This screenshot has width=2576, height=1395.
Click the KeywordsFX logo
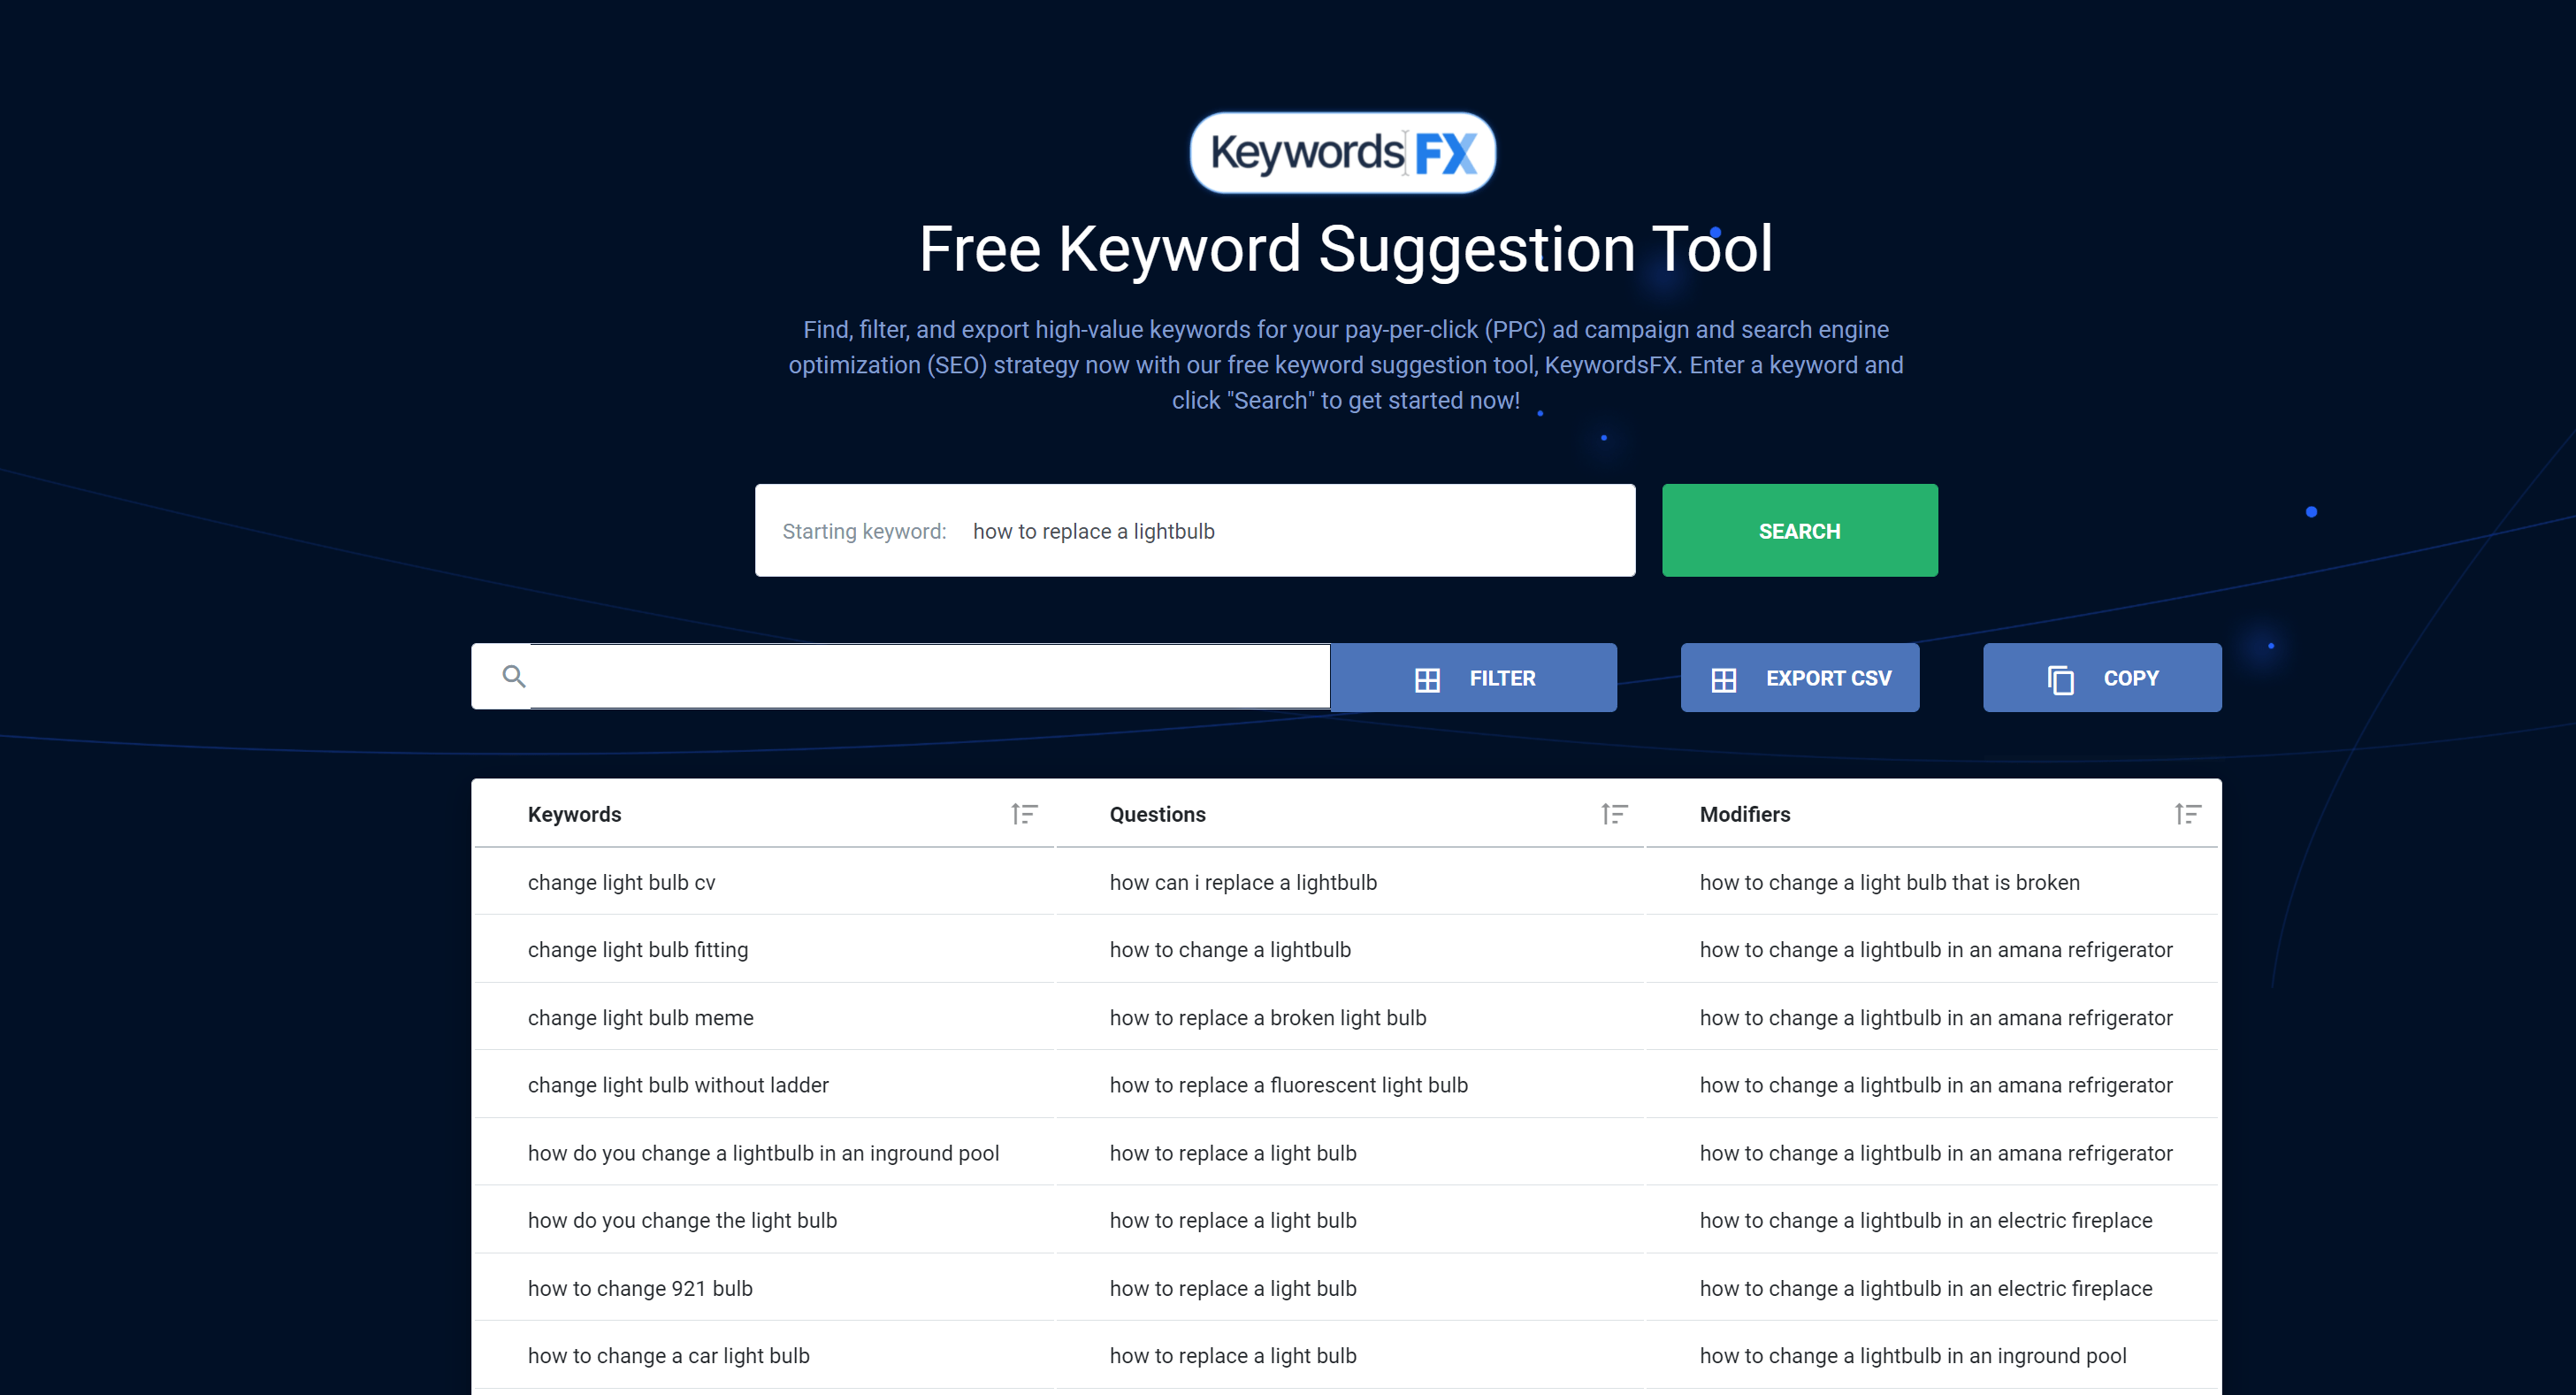pyautogui.click(x=1342, y=153)
